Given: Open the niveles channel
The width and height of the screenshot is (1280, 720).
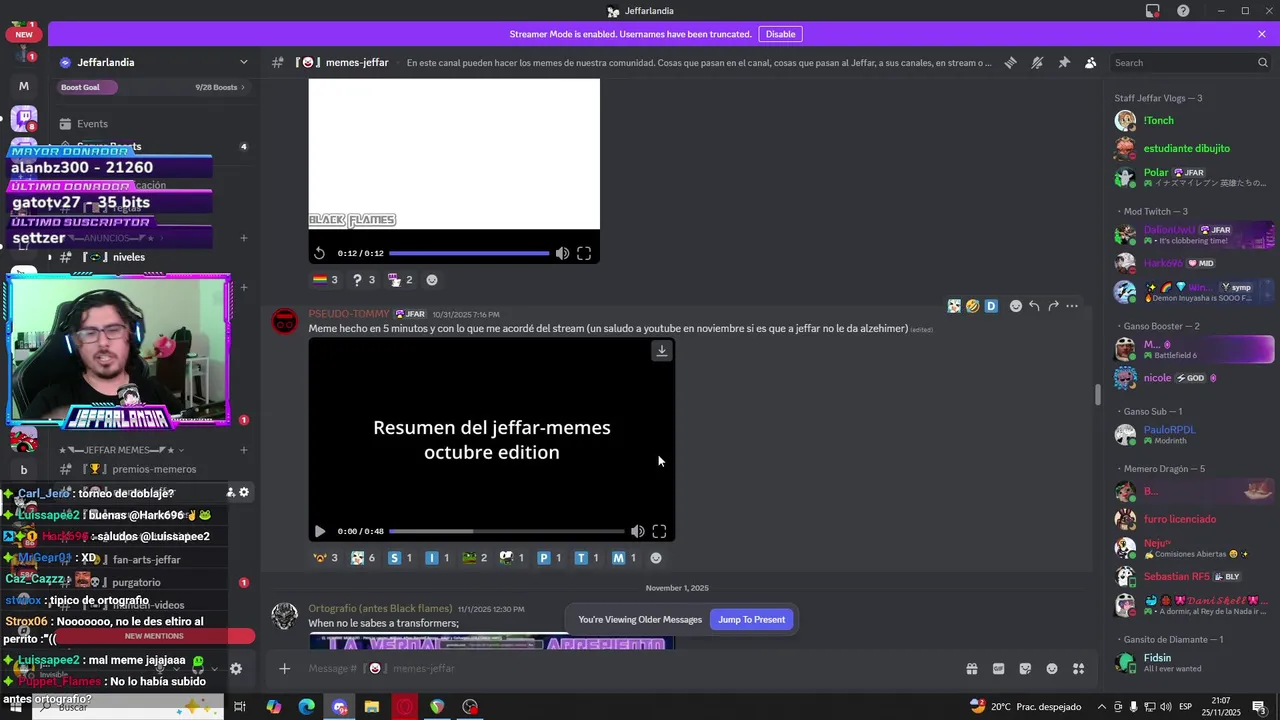Looking at the screenshot, I should coord(129,257).
